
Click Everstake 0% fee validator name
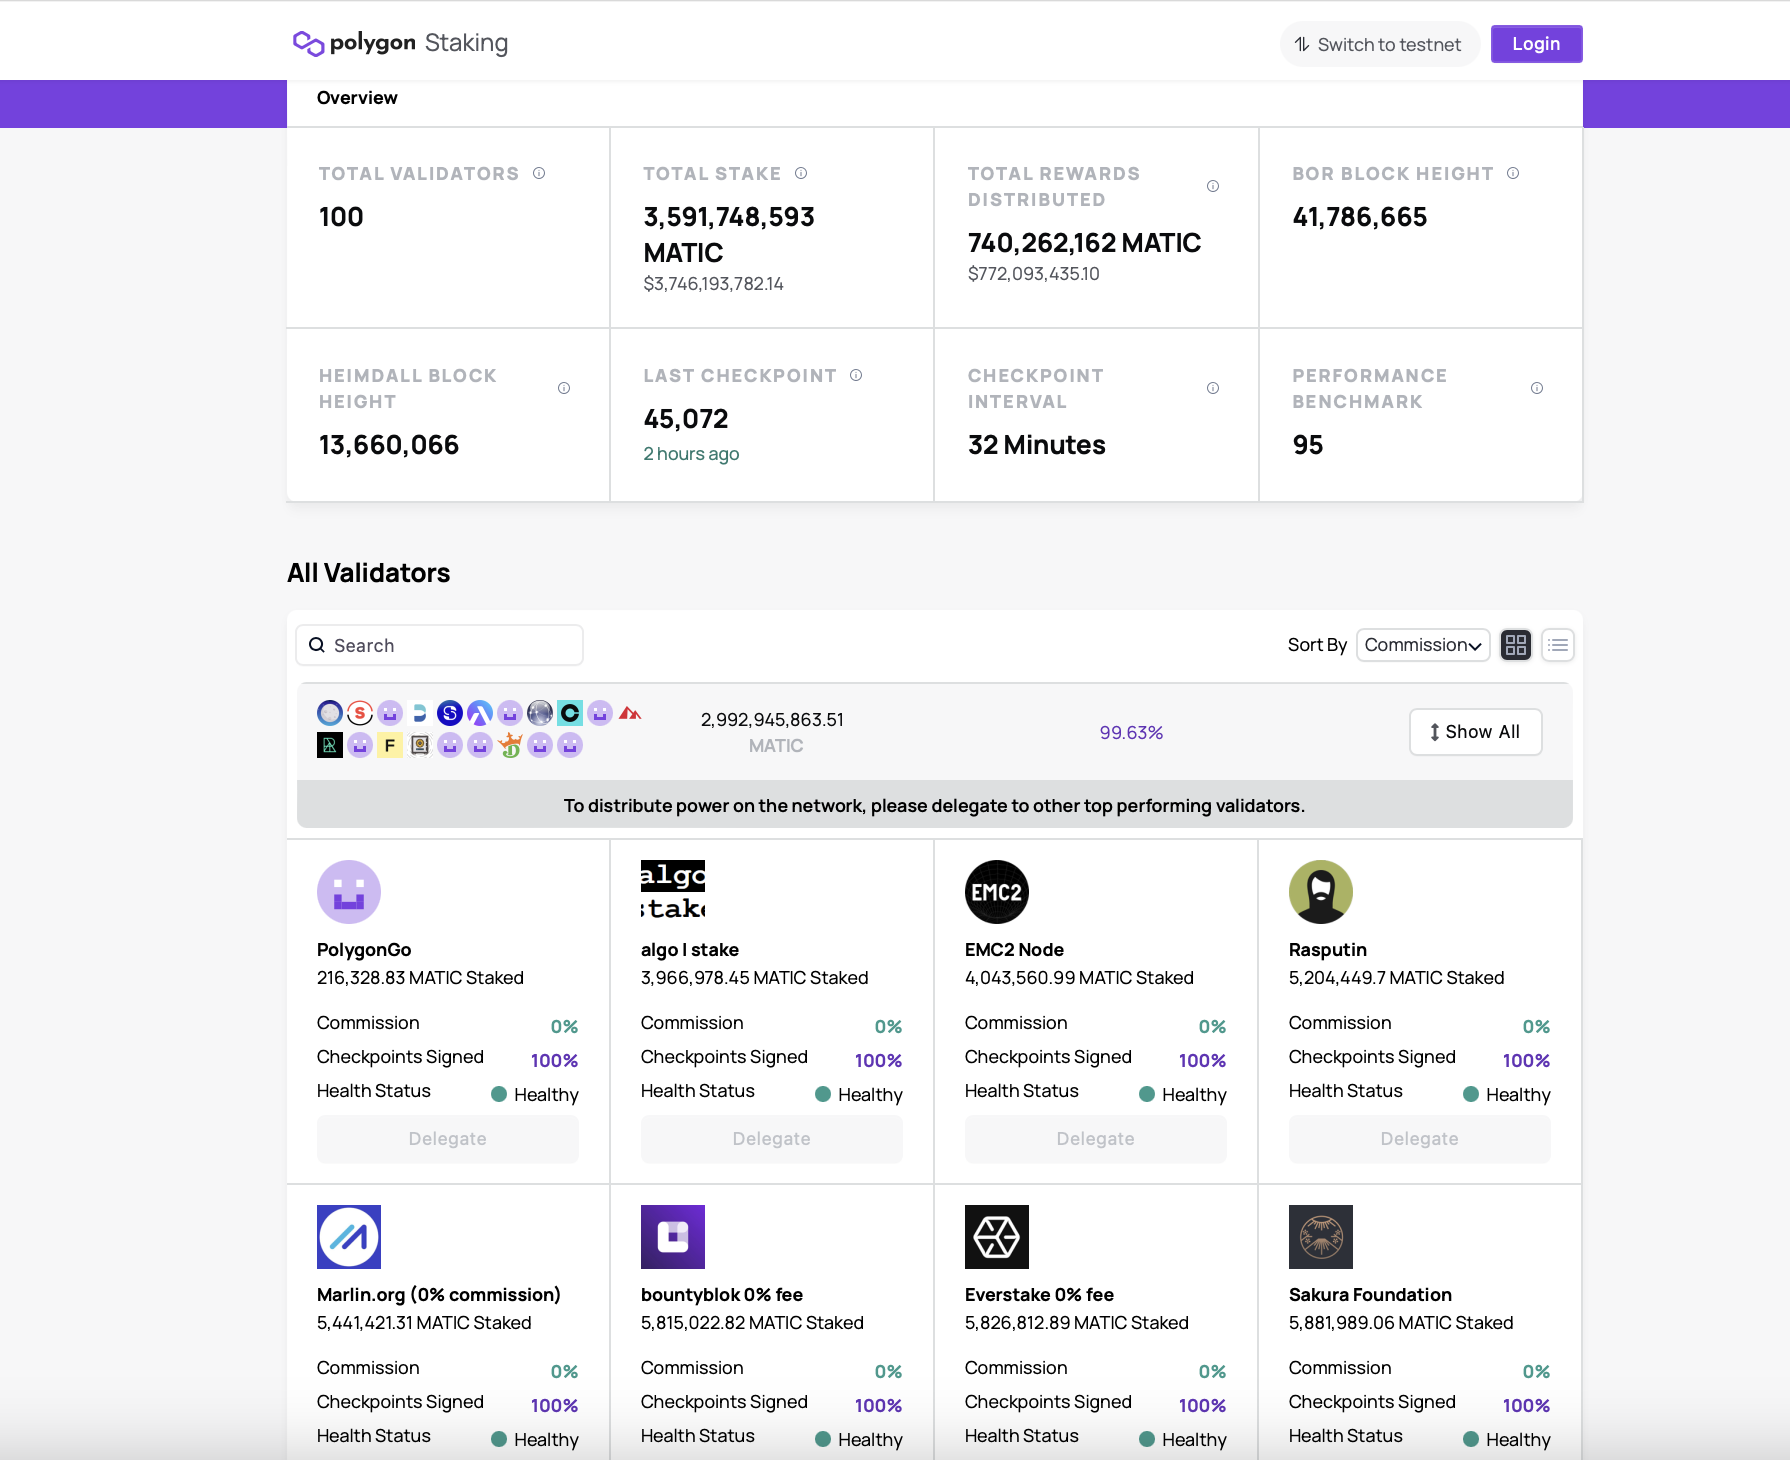pyautogui.click(x=1039, y=1295)
